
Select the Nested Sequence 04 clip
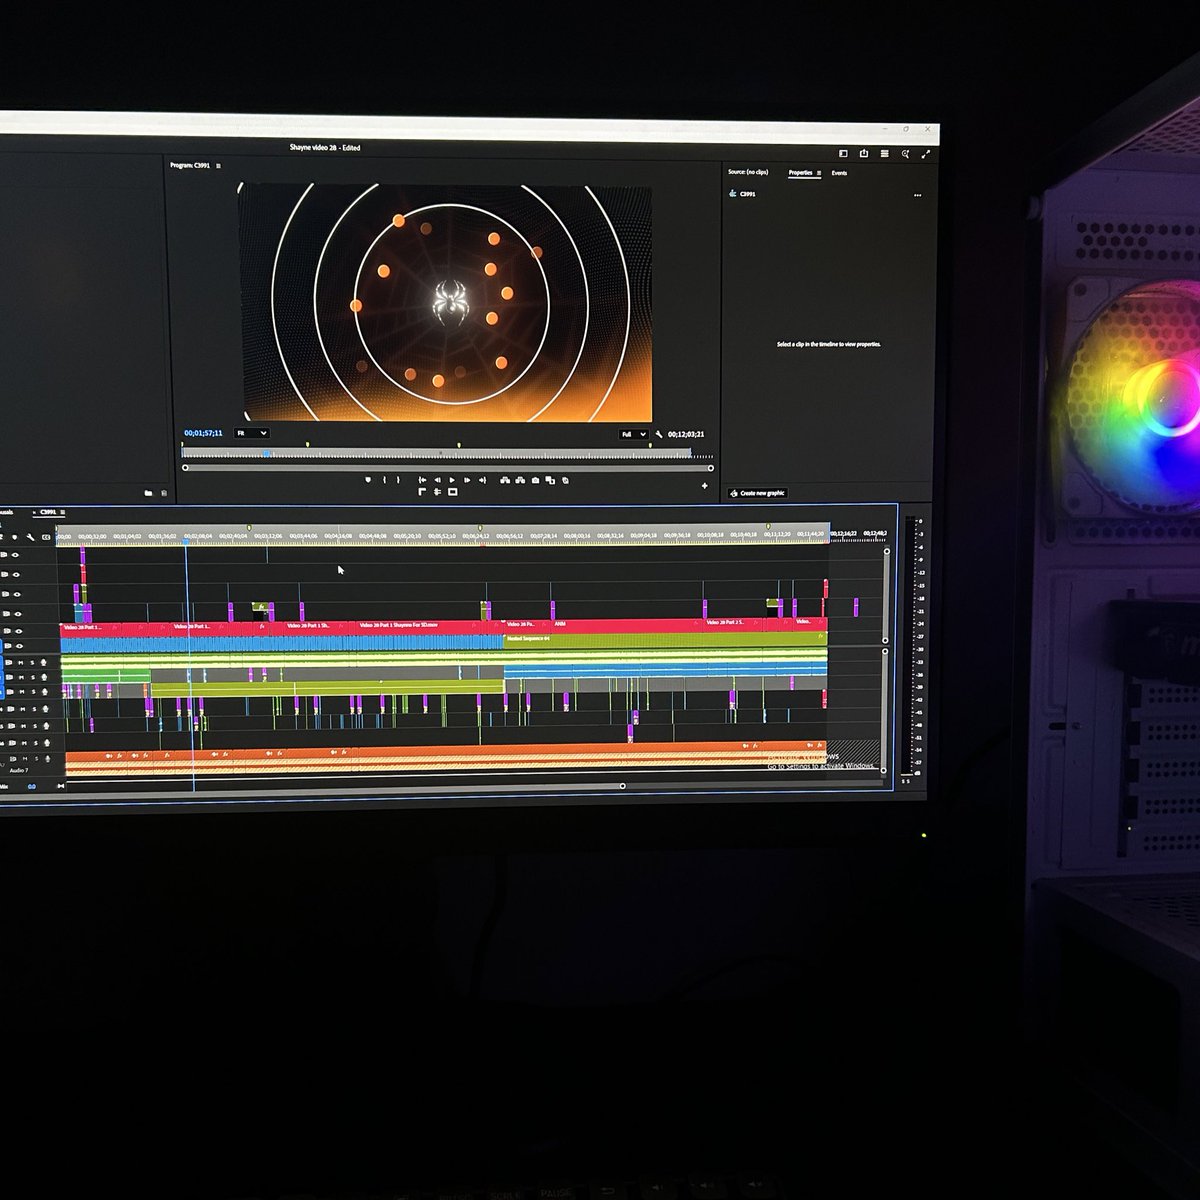click(665, 638)
